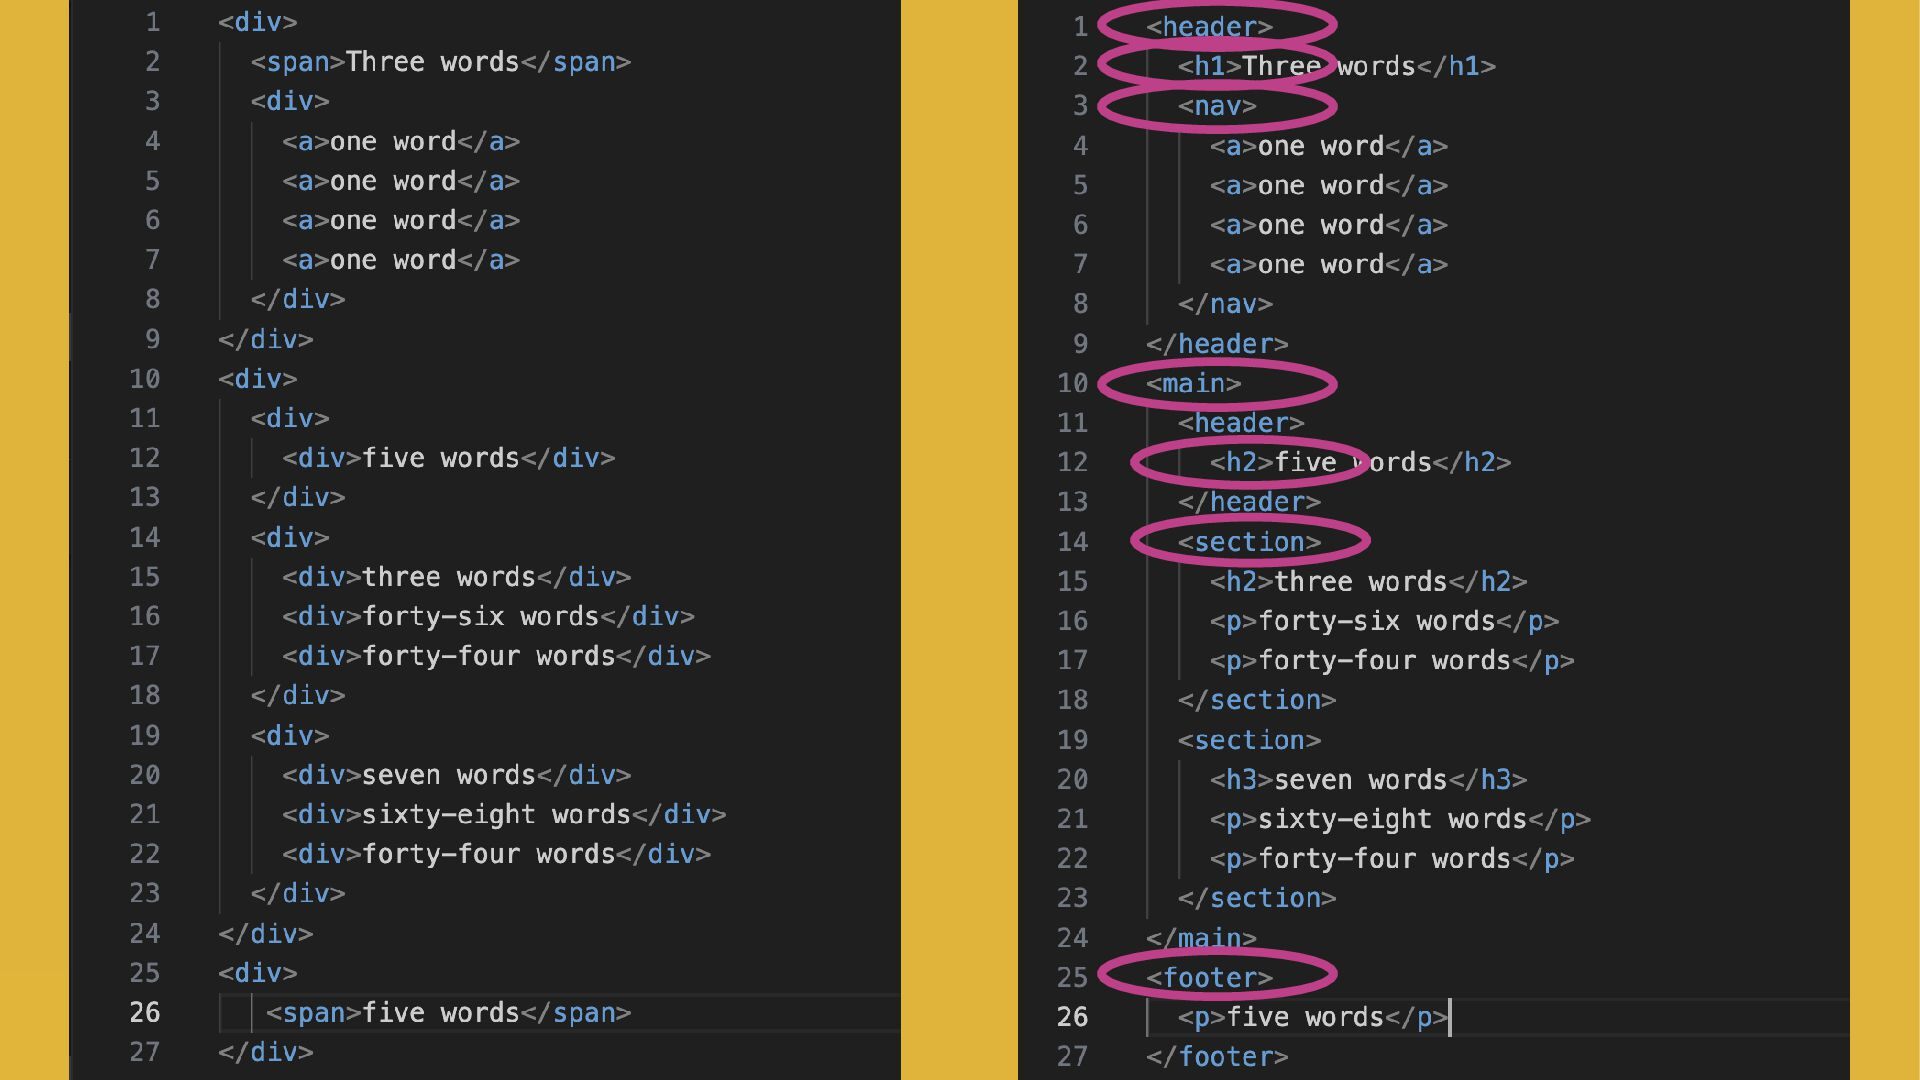Image resolution: width=1920 pixels, height=1080 pixels.
Task: Click the circled main opening tag
Action: point(1193,383)
